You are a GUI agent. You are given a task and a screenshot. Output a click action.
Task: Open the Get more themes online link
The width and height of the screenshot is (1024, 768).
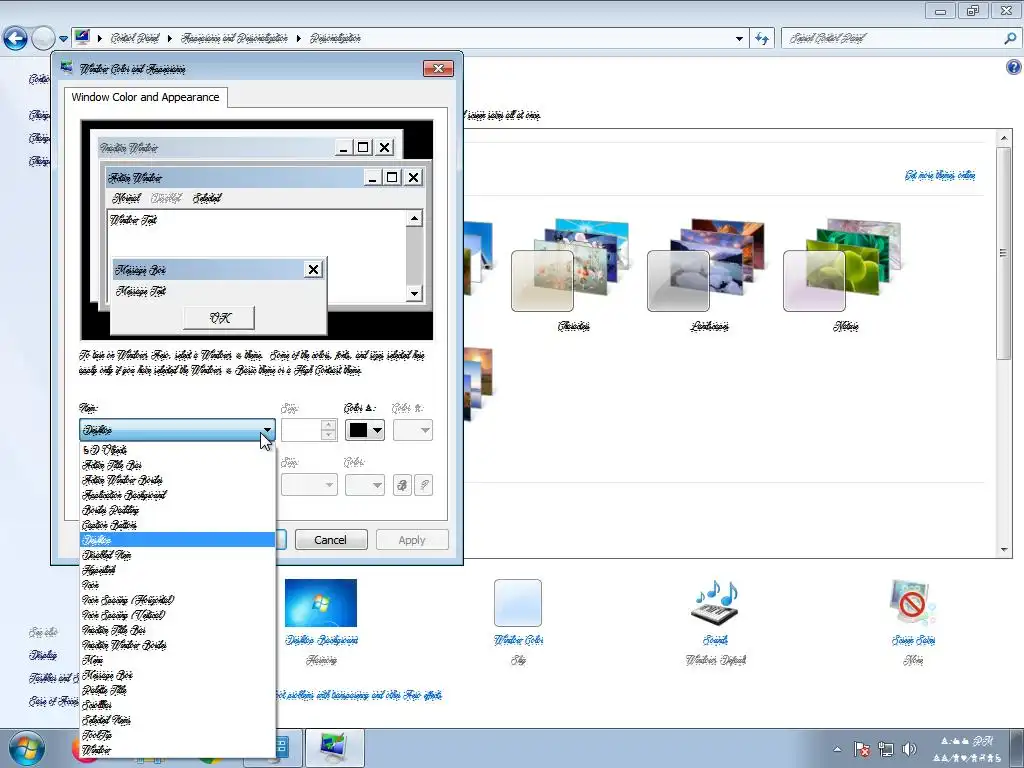tap(940, 175)
